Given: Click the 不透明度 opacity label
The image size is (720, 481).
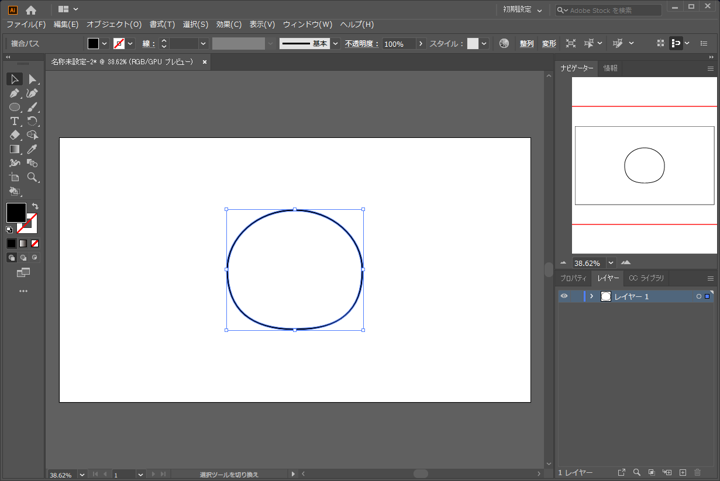Looking at the screenshot, I should (x=361, y=44).
